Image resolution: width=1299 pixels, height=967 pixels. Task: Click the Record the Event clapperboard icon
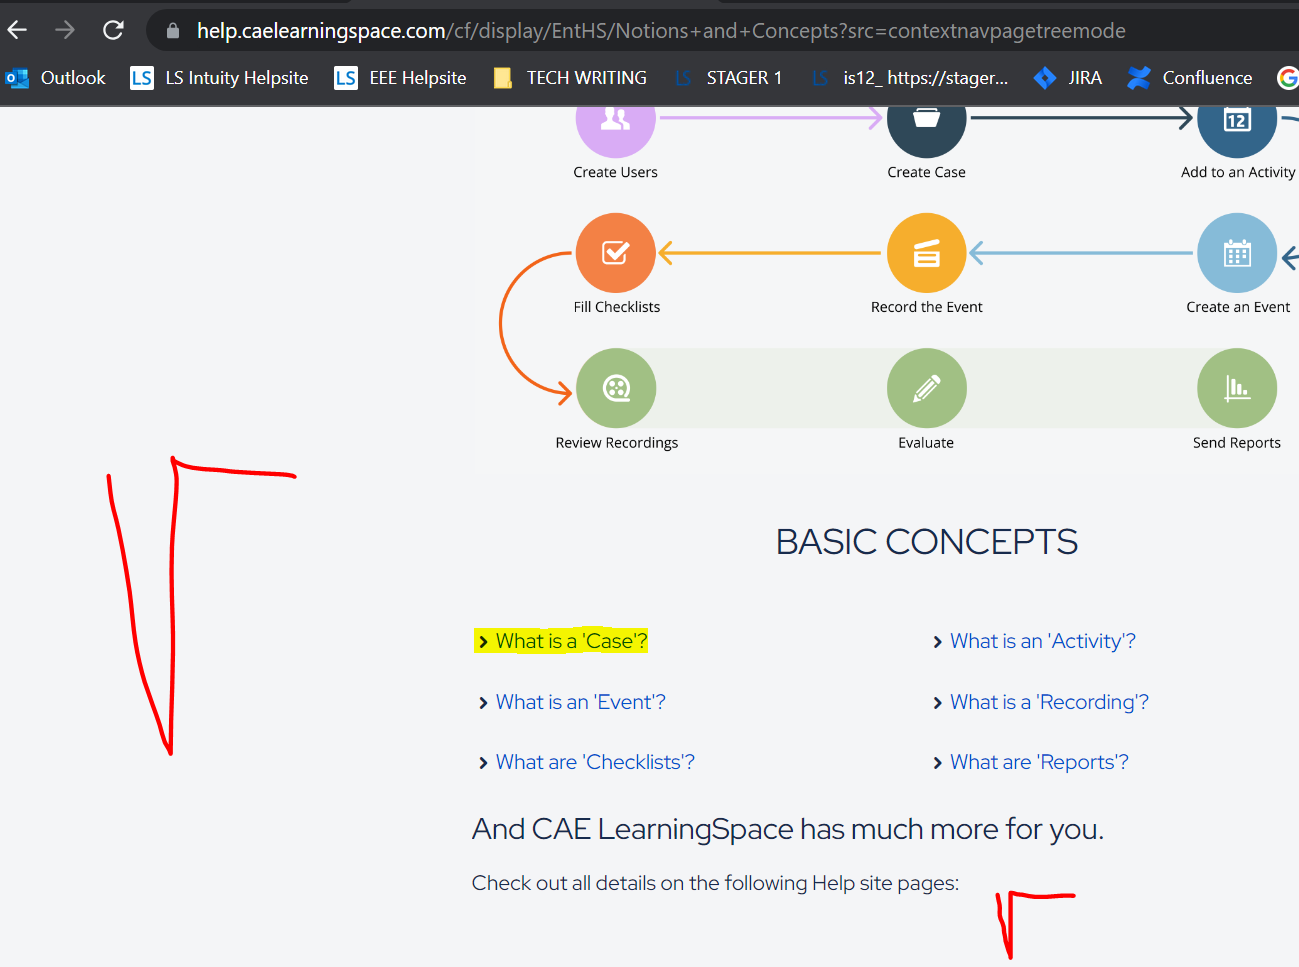point(927,253)
